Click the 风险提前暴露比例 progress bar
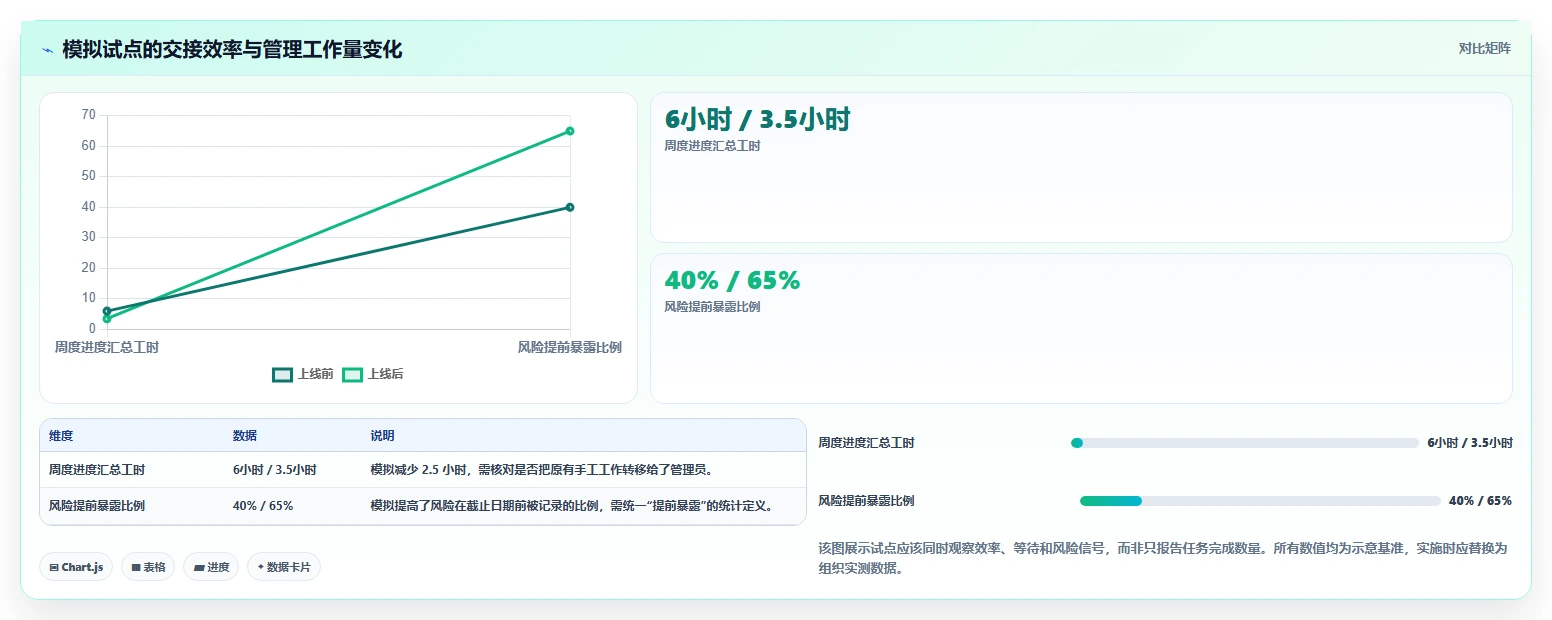The height and width of the screenshot is (620, 1552). (x=1260, y=501)
